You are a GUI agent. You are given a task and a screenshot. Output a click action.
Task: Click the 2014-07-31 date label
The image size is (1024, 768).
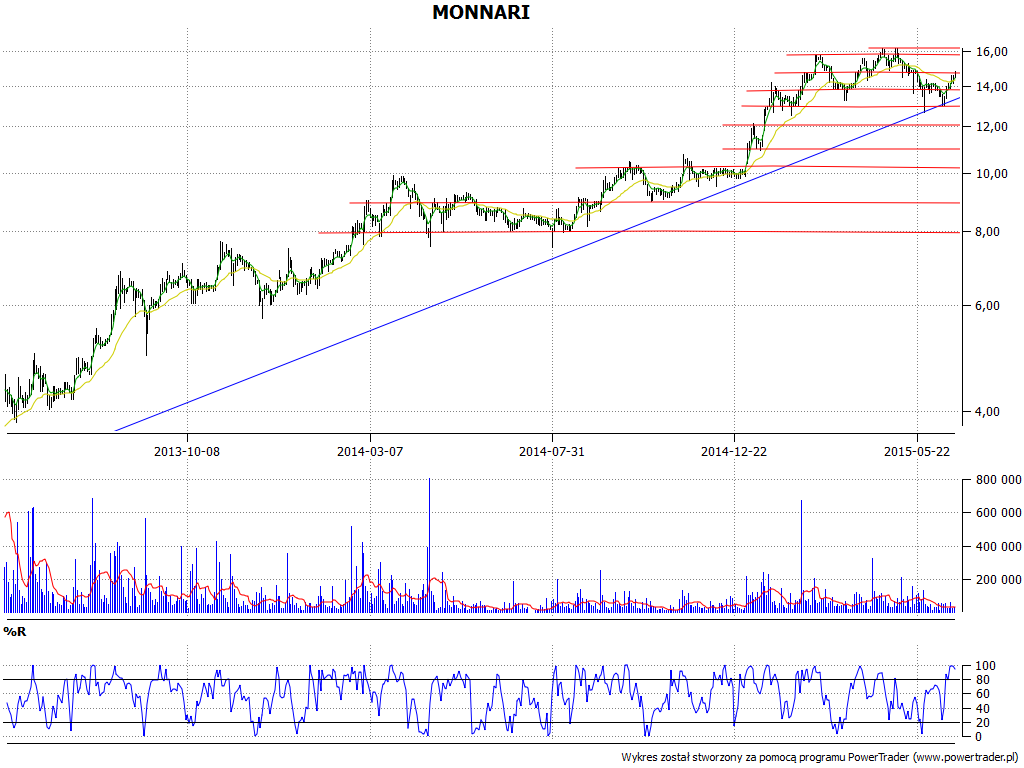click(552, 451)
